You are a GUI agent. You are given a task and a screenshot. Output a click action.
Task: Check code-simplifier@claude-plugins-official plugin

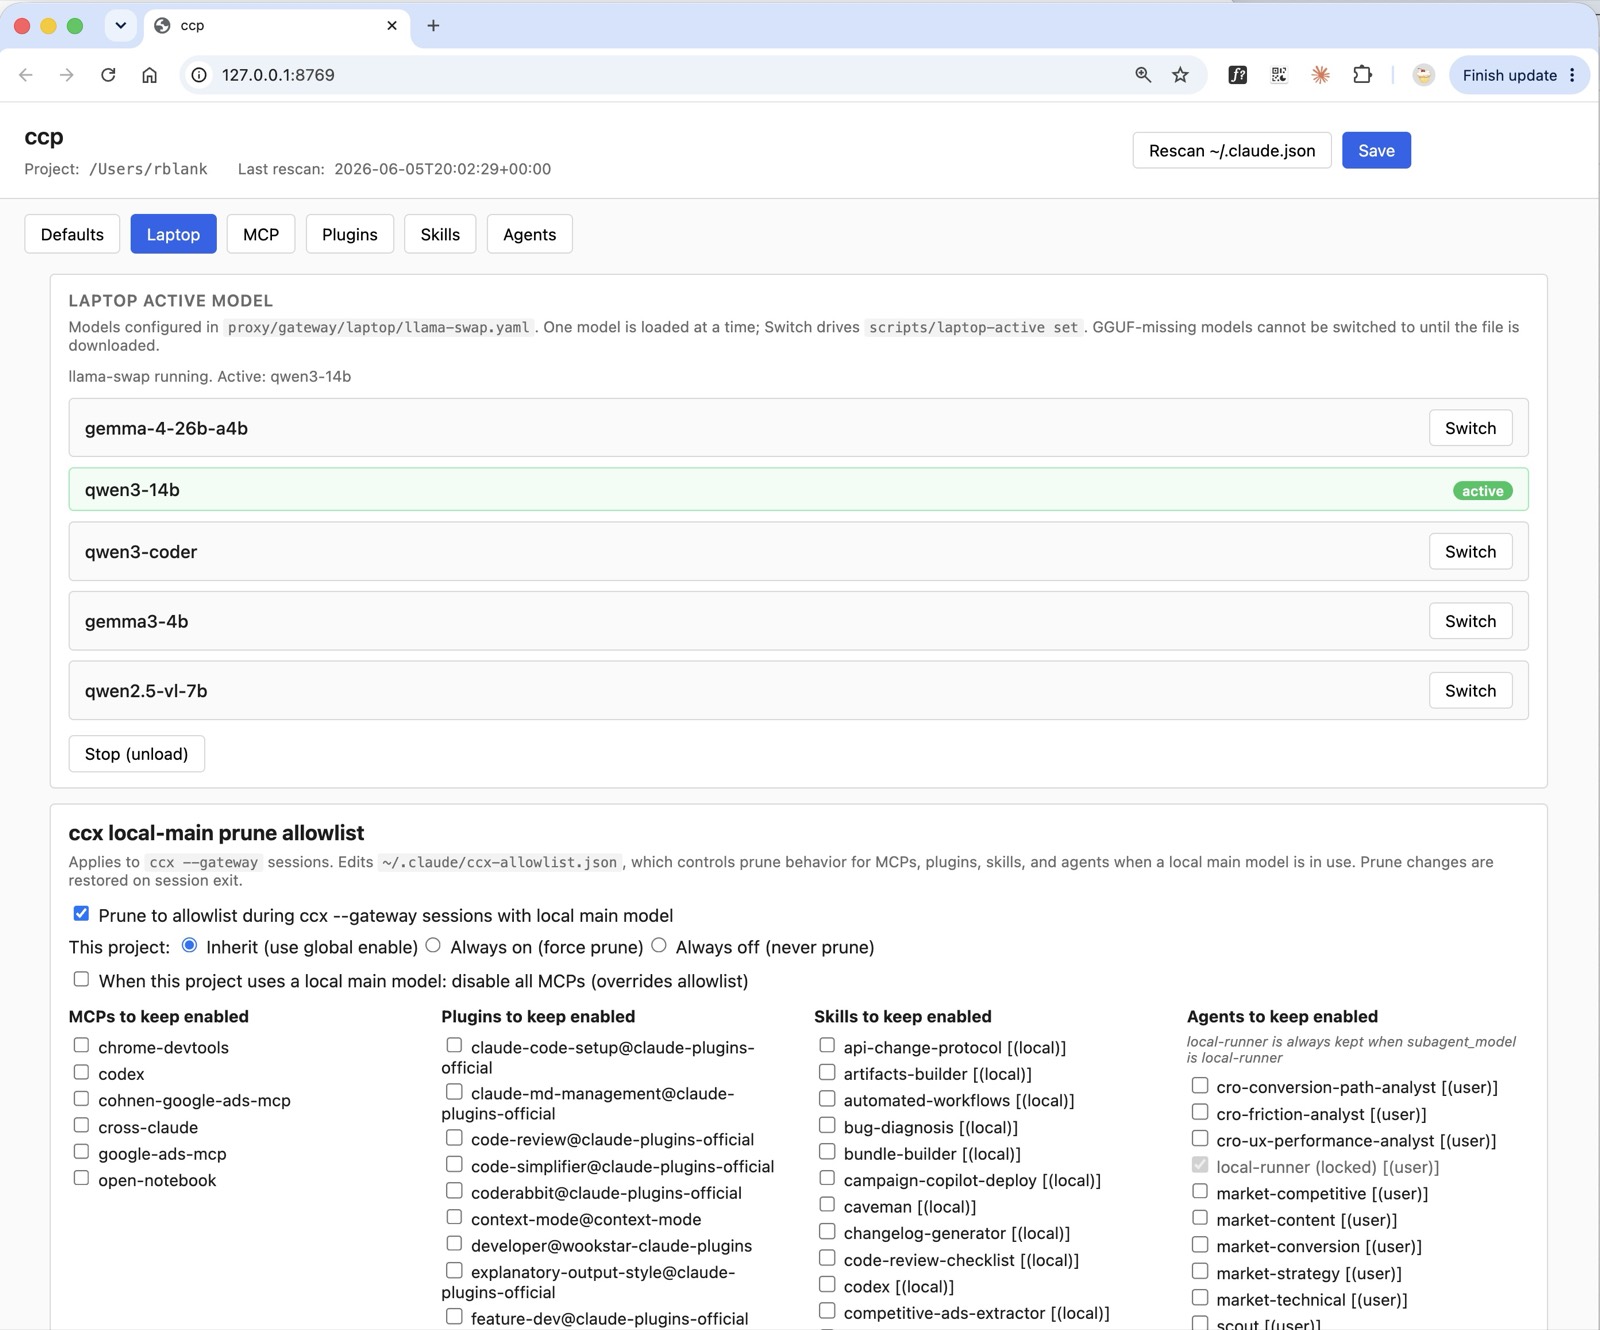click(x=454, y=1165)
